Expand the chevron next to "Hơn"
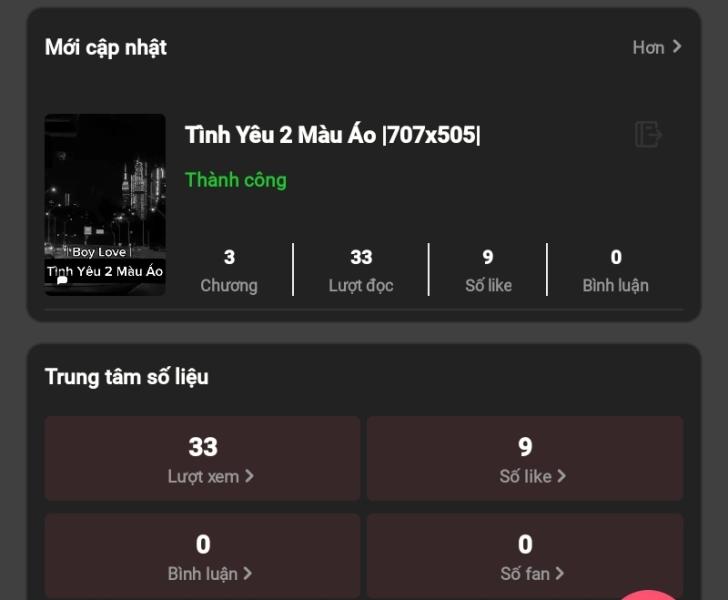The width and height of the screenshot is (728, 600). pyautogui.click(x=677, y=46)
